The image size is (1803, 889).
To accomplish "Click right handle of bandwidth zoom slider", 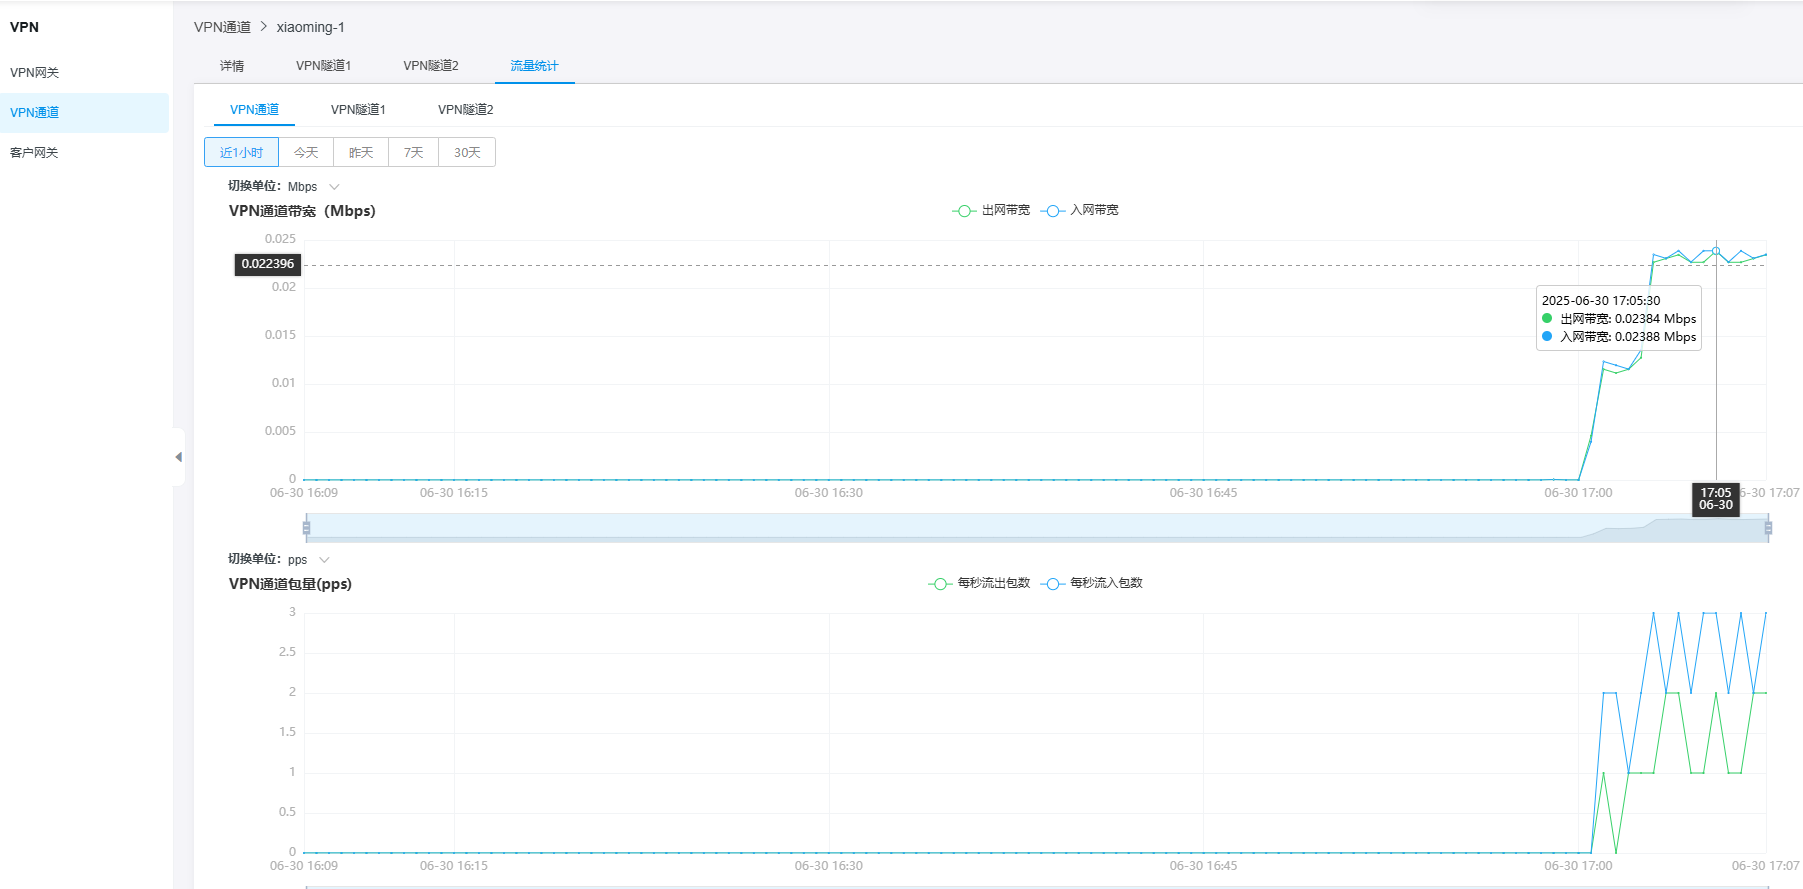I will [x=1768, y=527].
